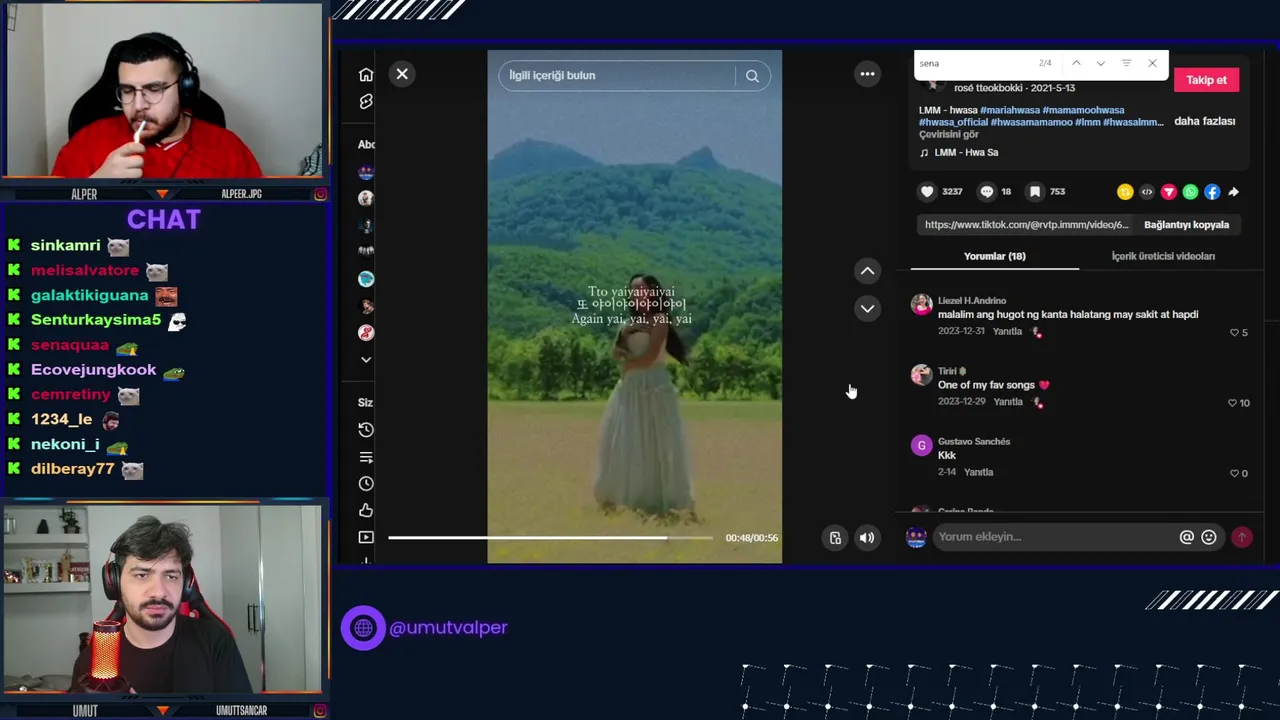
Task: Reply (Yanıtla) to Gustavo Sanchés's Kkk comment
Action: (978, 472)
